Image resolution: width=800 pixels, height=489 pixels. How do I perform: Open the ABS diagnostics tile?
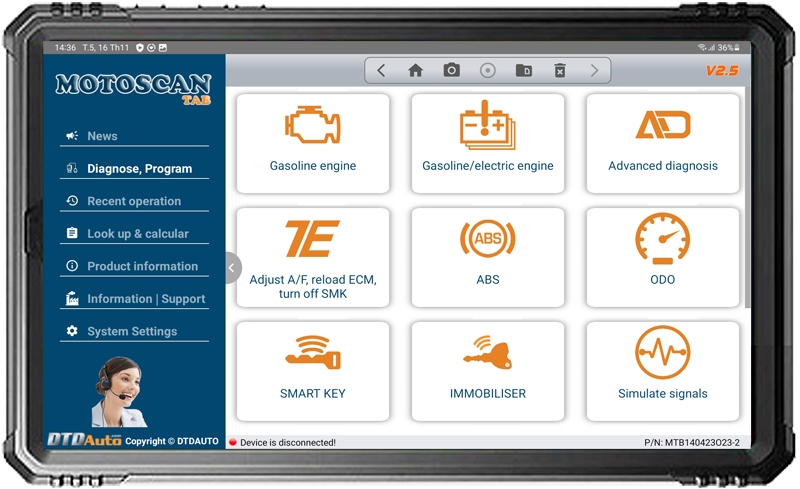[488, 257]
